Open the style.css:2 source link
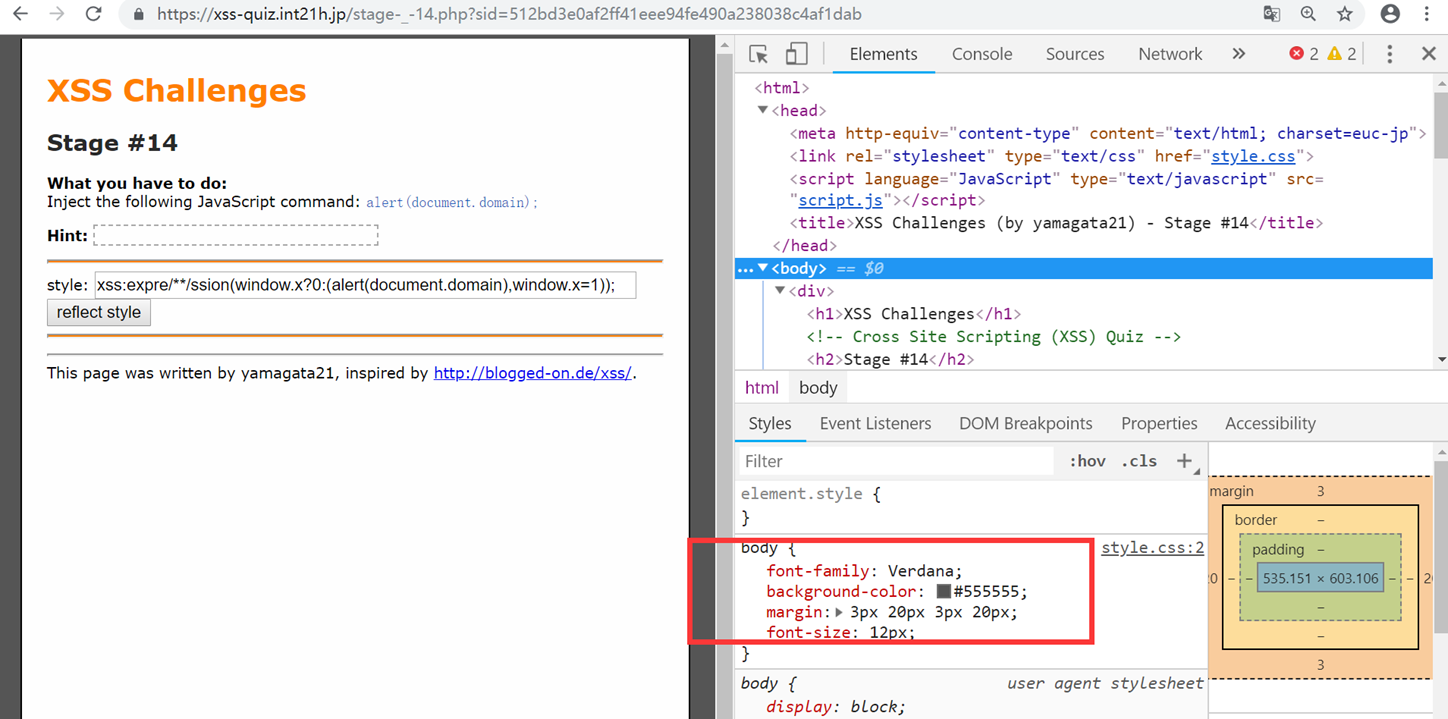The image size is (1448, 719). (x=1152, y=547)
